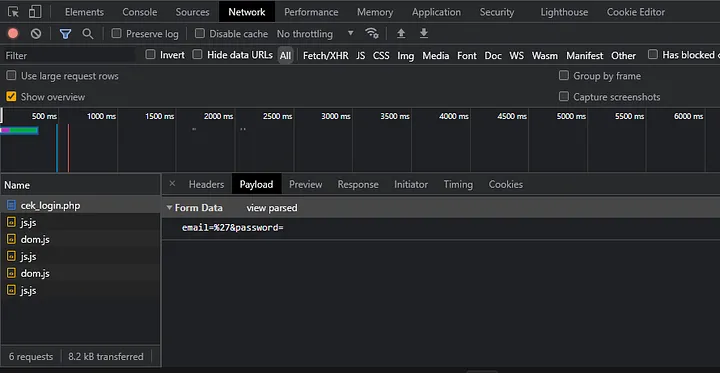
Task: Filter requests by Manifest type
Action: [585, 56]
